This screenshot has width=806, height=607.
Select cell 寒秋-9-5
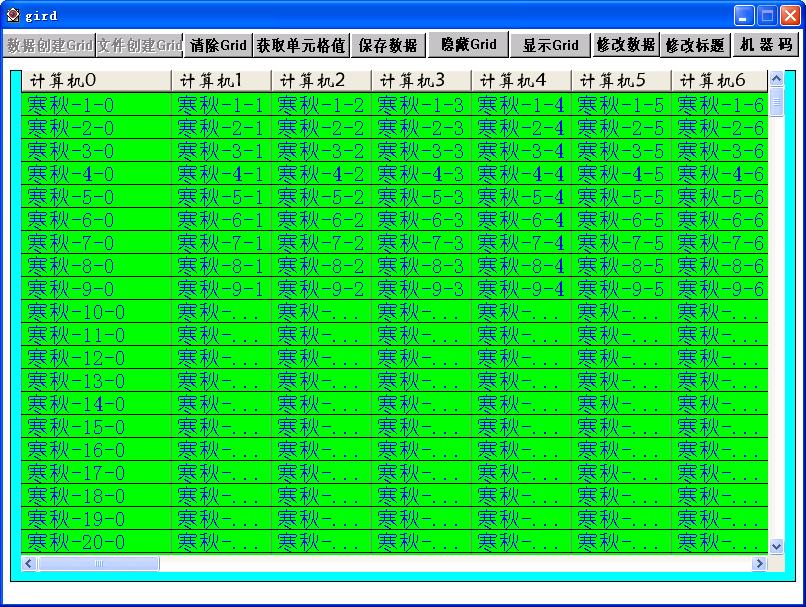coord(621,289)
